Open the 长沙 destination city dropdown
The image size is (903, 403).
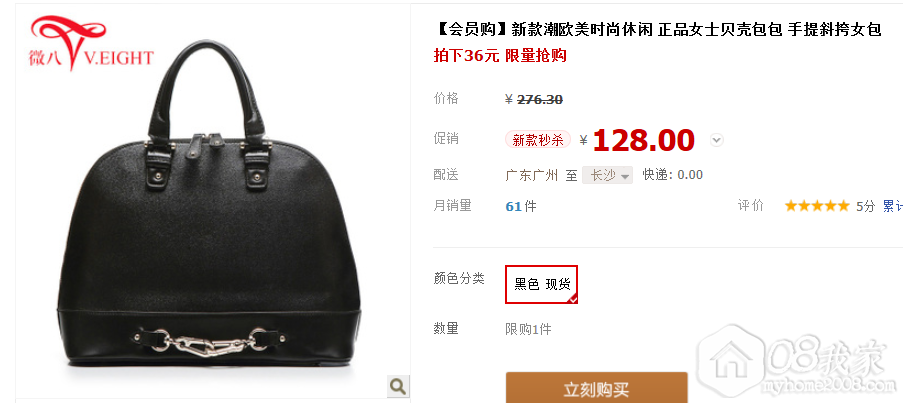607,175
